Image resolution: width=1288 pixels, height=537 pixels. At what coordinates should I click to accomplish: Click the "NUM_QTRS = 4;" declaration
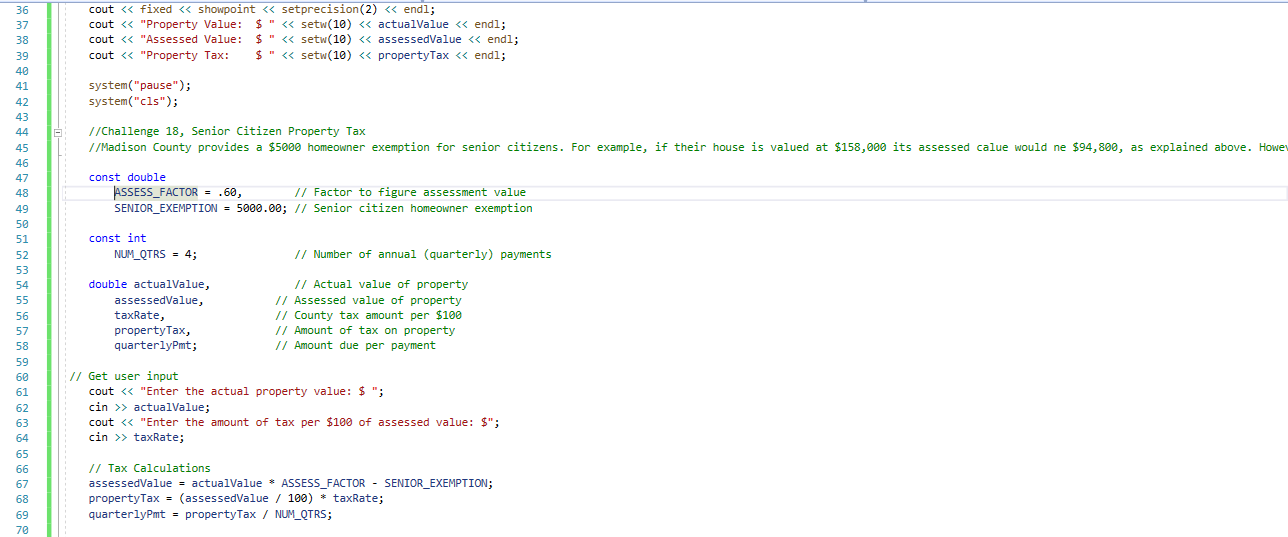pos(155,254)
